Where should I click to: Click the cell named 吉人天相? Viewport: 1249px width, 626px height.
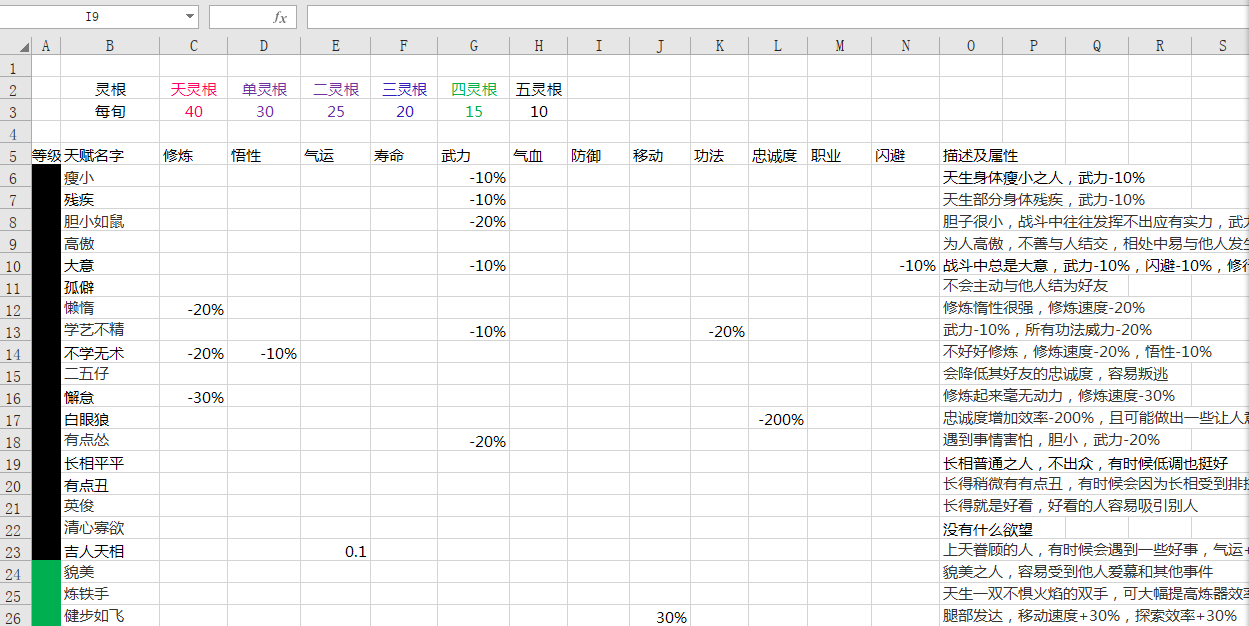pos(110,551)
